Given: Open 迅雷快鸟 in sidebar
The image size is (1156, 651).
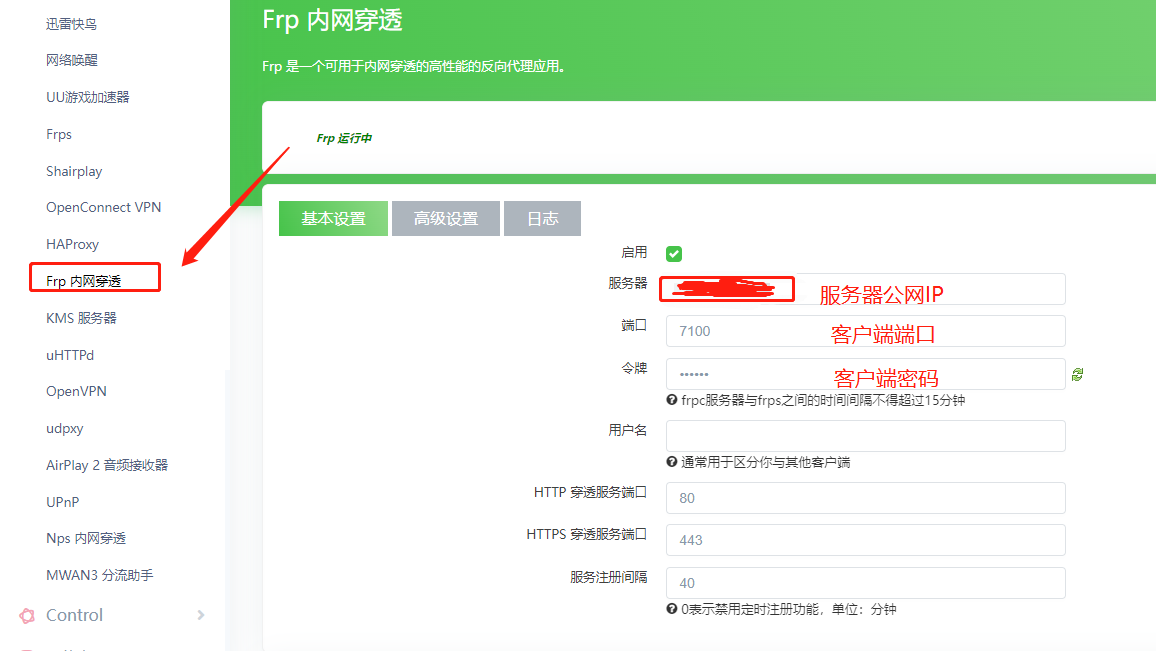Looking at the screenshot, I should (x=72, y=24).
